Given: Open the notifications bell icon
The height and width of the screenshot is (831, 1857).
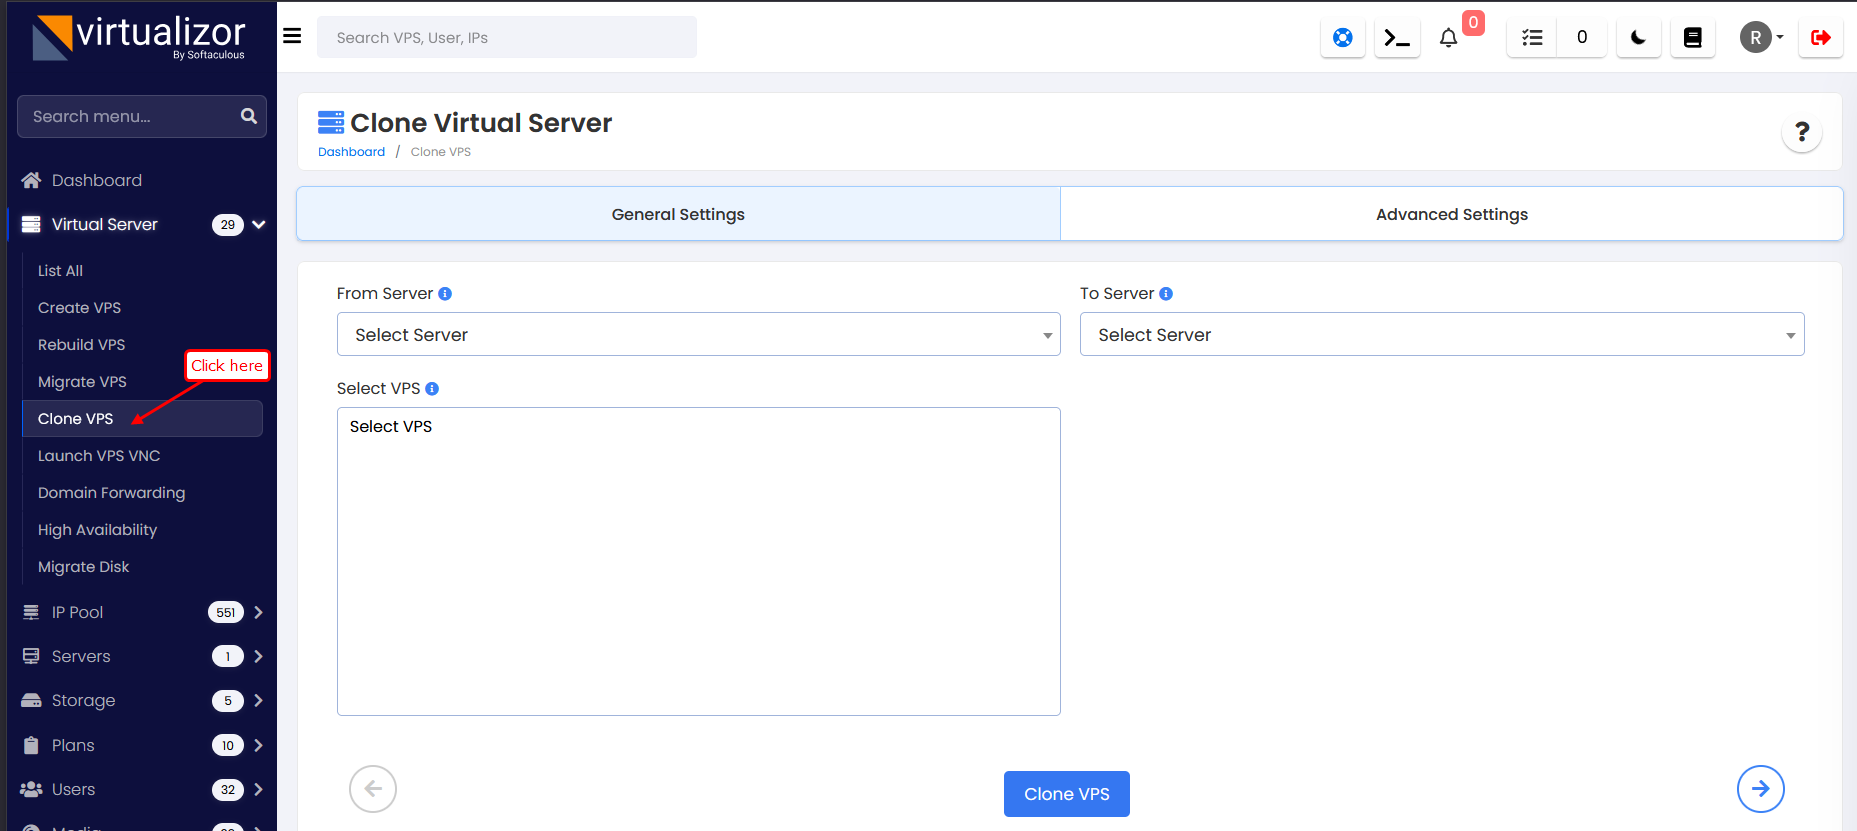Looking at the screenshot, I should (x=1448, y=38).
